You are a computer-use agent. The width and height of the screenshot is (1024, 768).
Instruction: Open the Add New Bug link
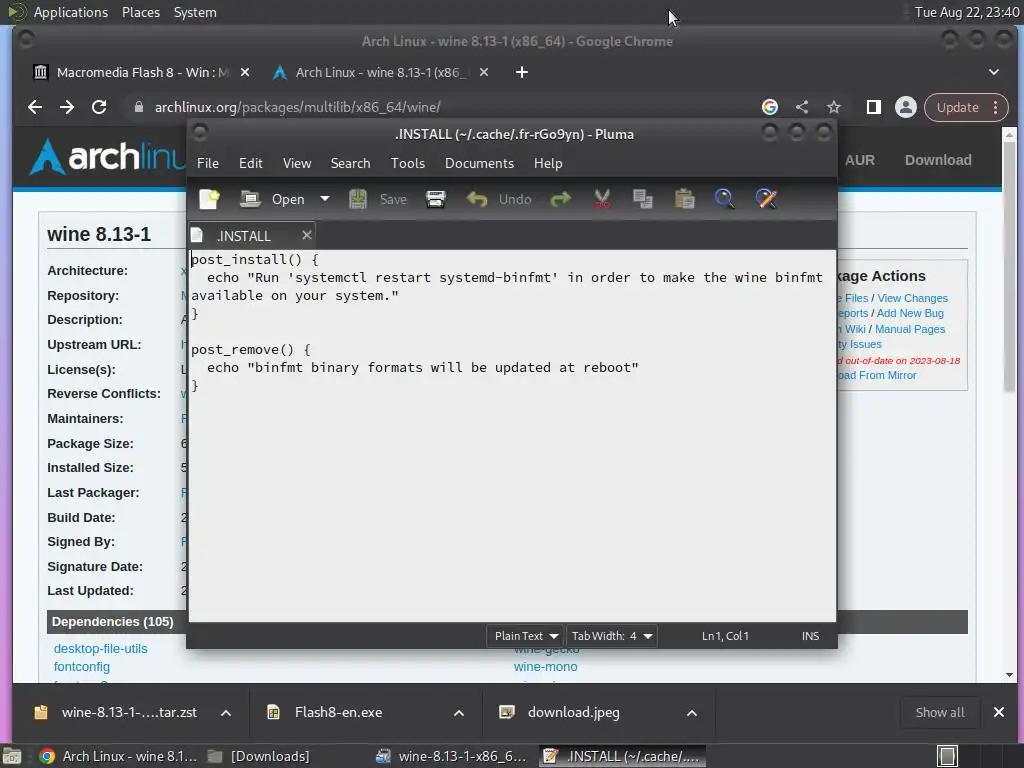(910, 313)
